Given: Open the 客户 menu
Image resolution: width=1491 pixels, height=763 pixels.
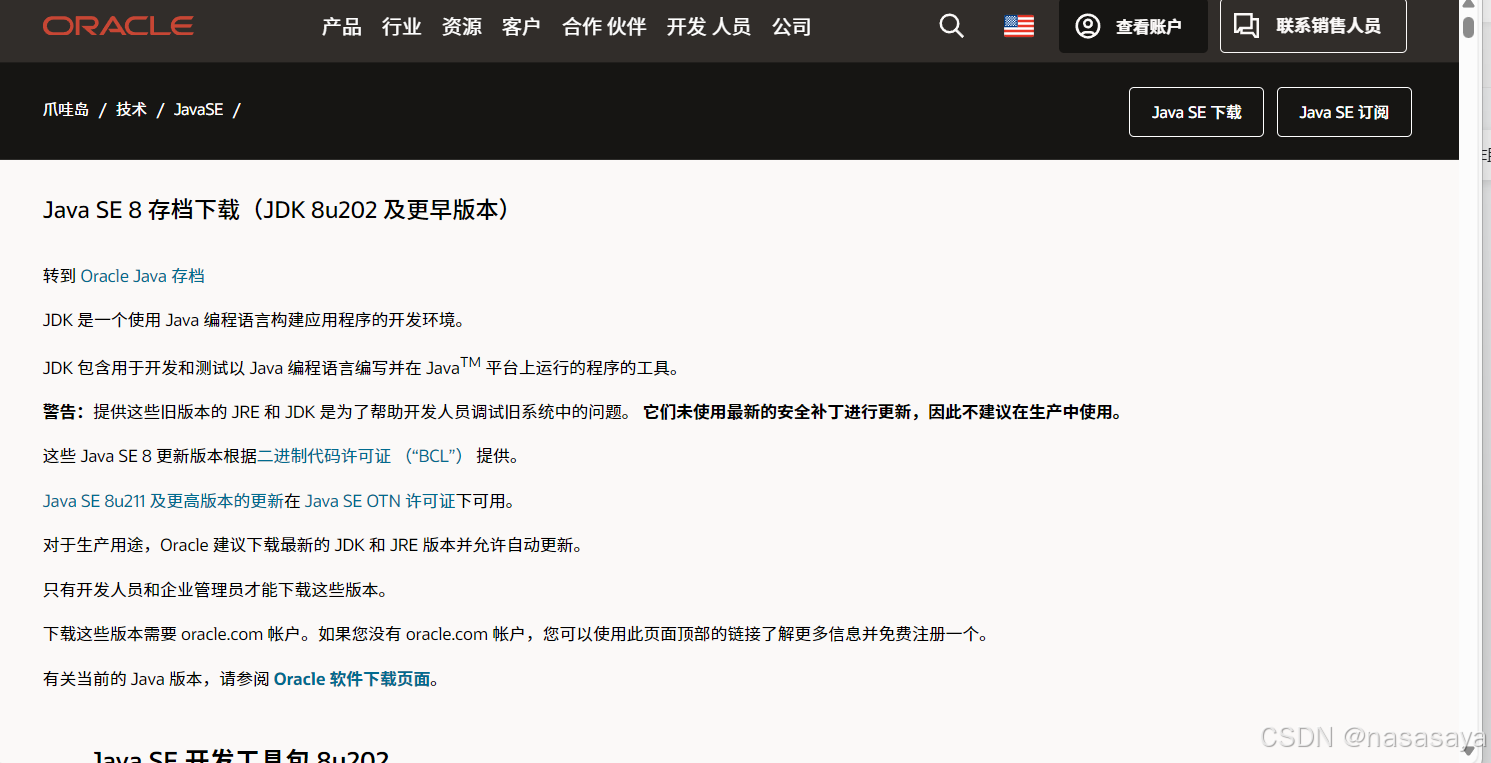Looking at the screenshot, I should (521, 27).
